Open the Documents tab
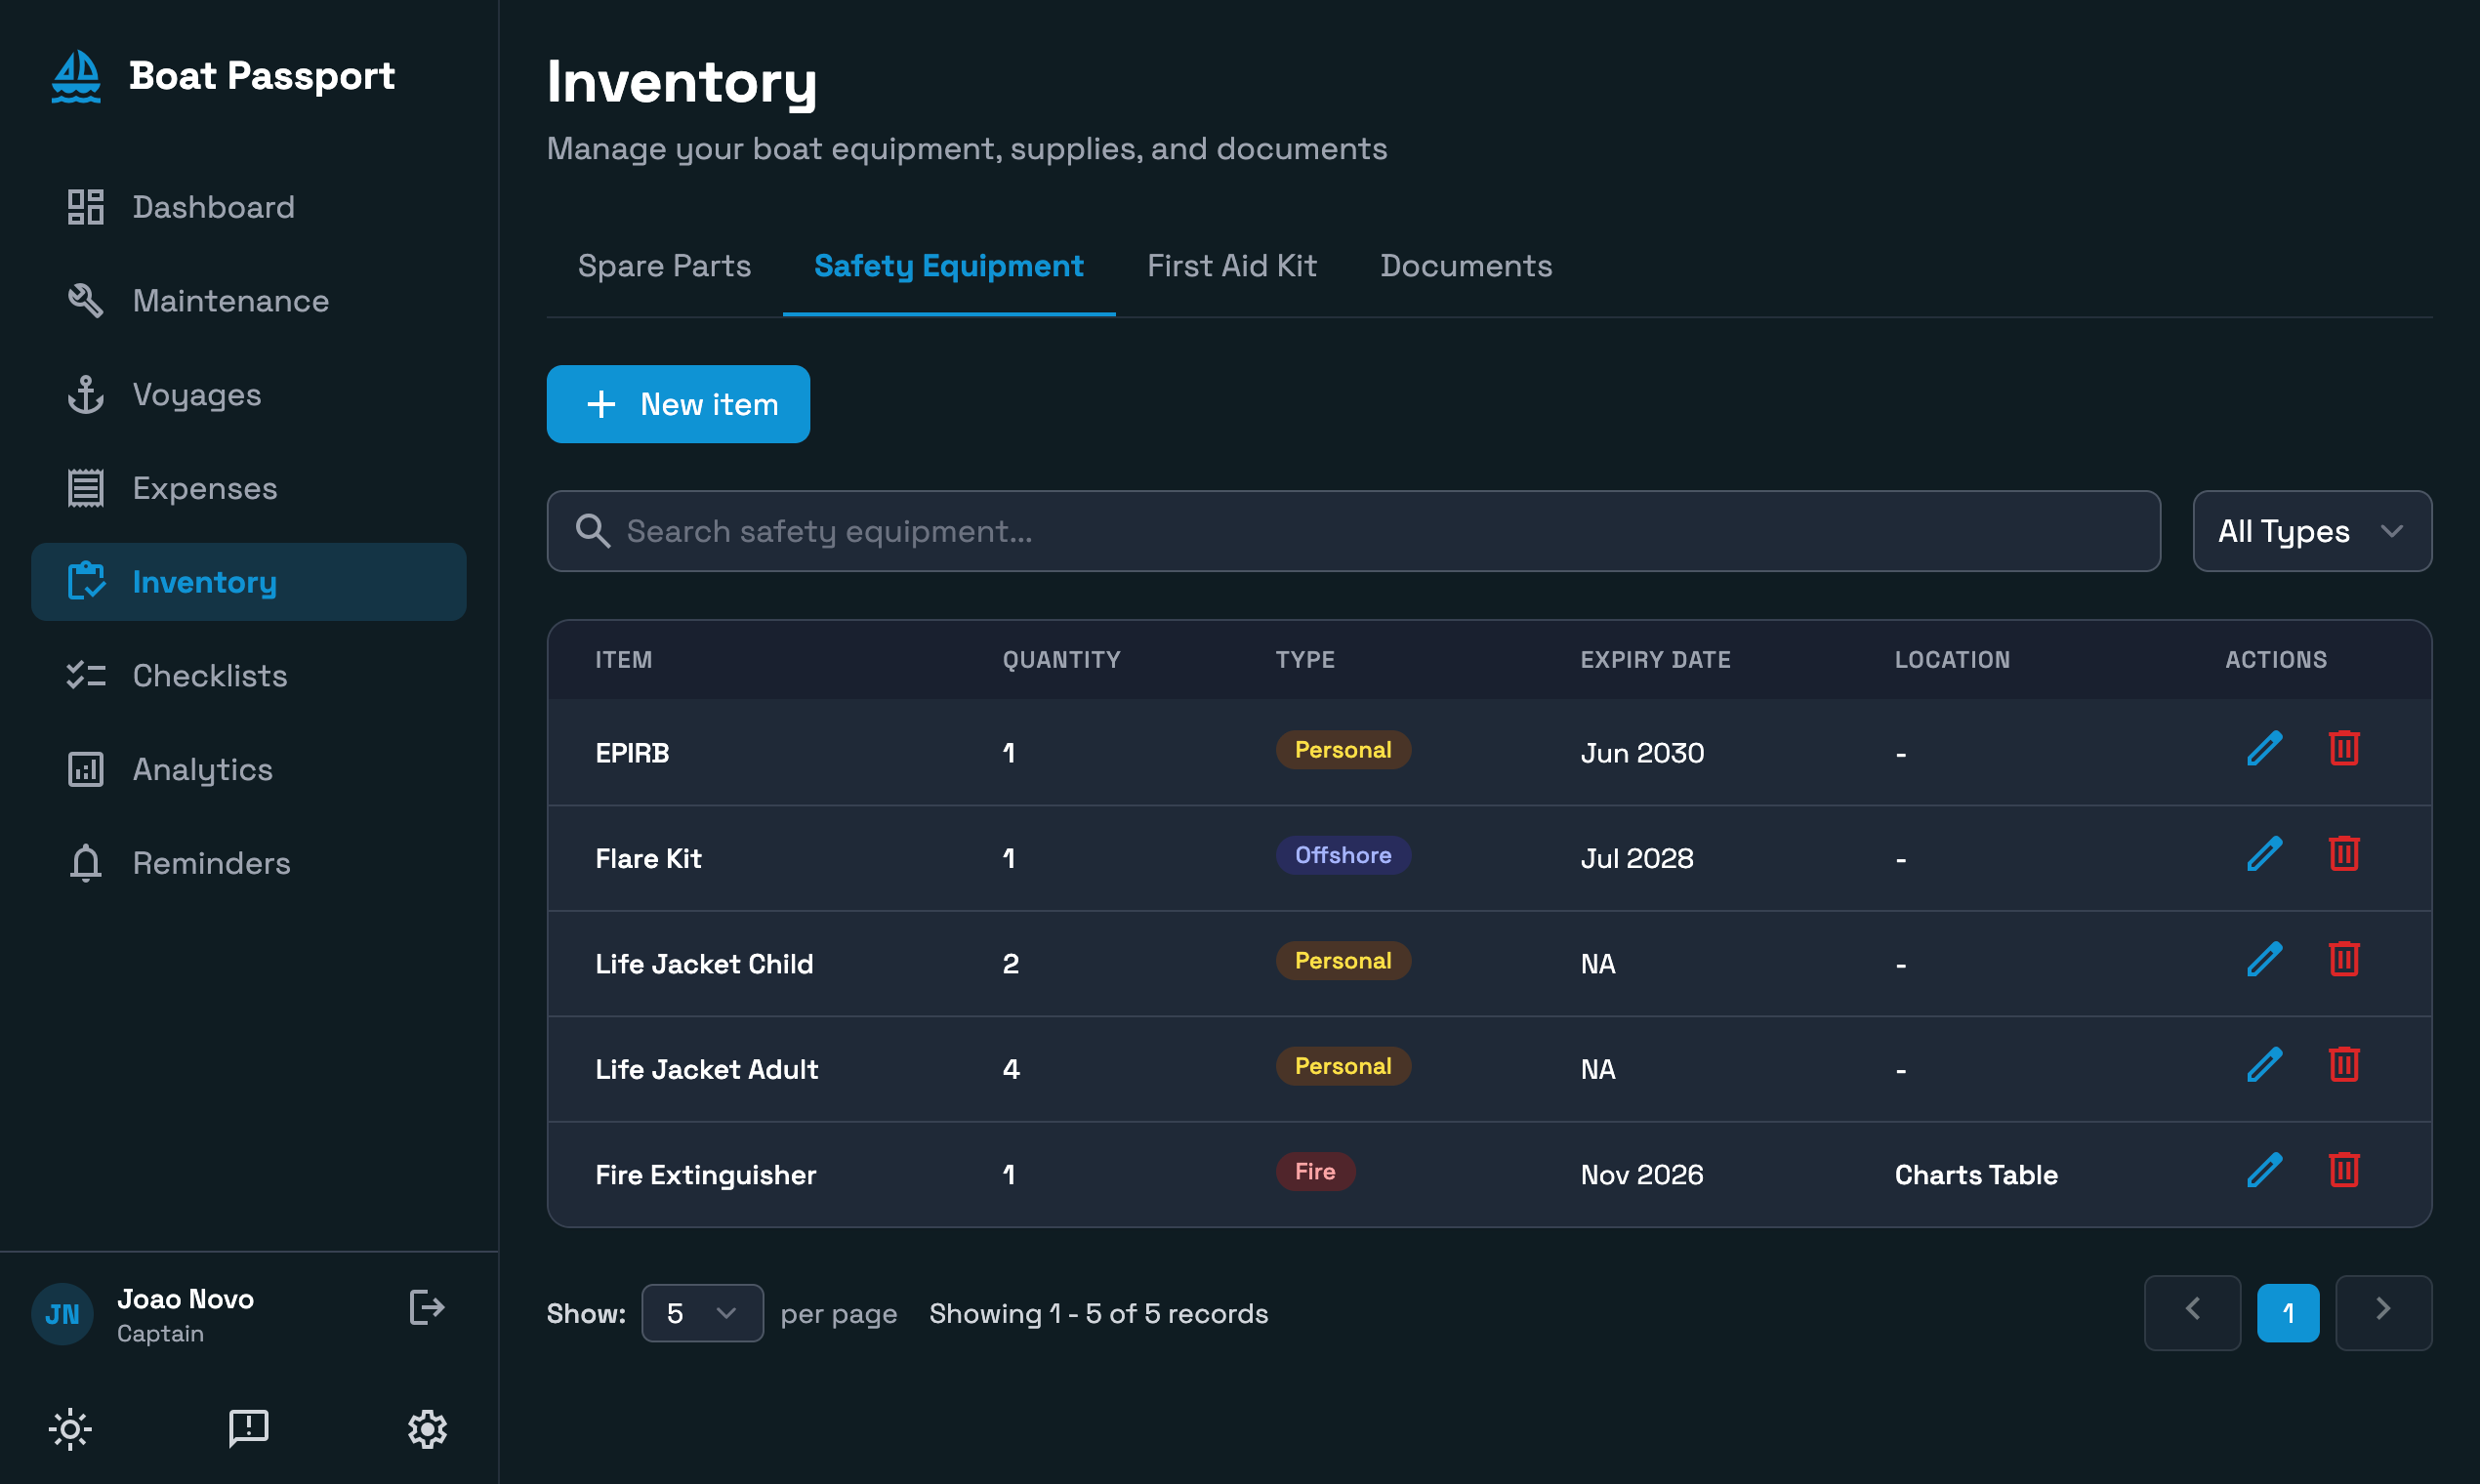Viewport: 2480px width, 1484px height. coord(1465,266)
